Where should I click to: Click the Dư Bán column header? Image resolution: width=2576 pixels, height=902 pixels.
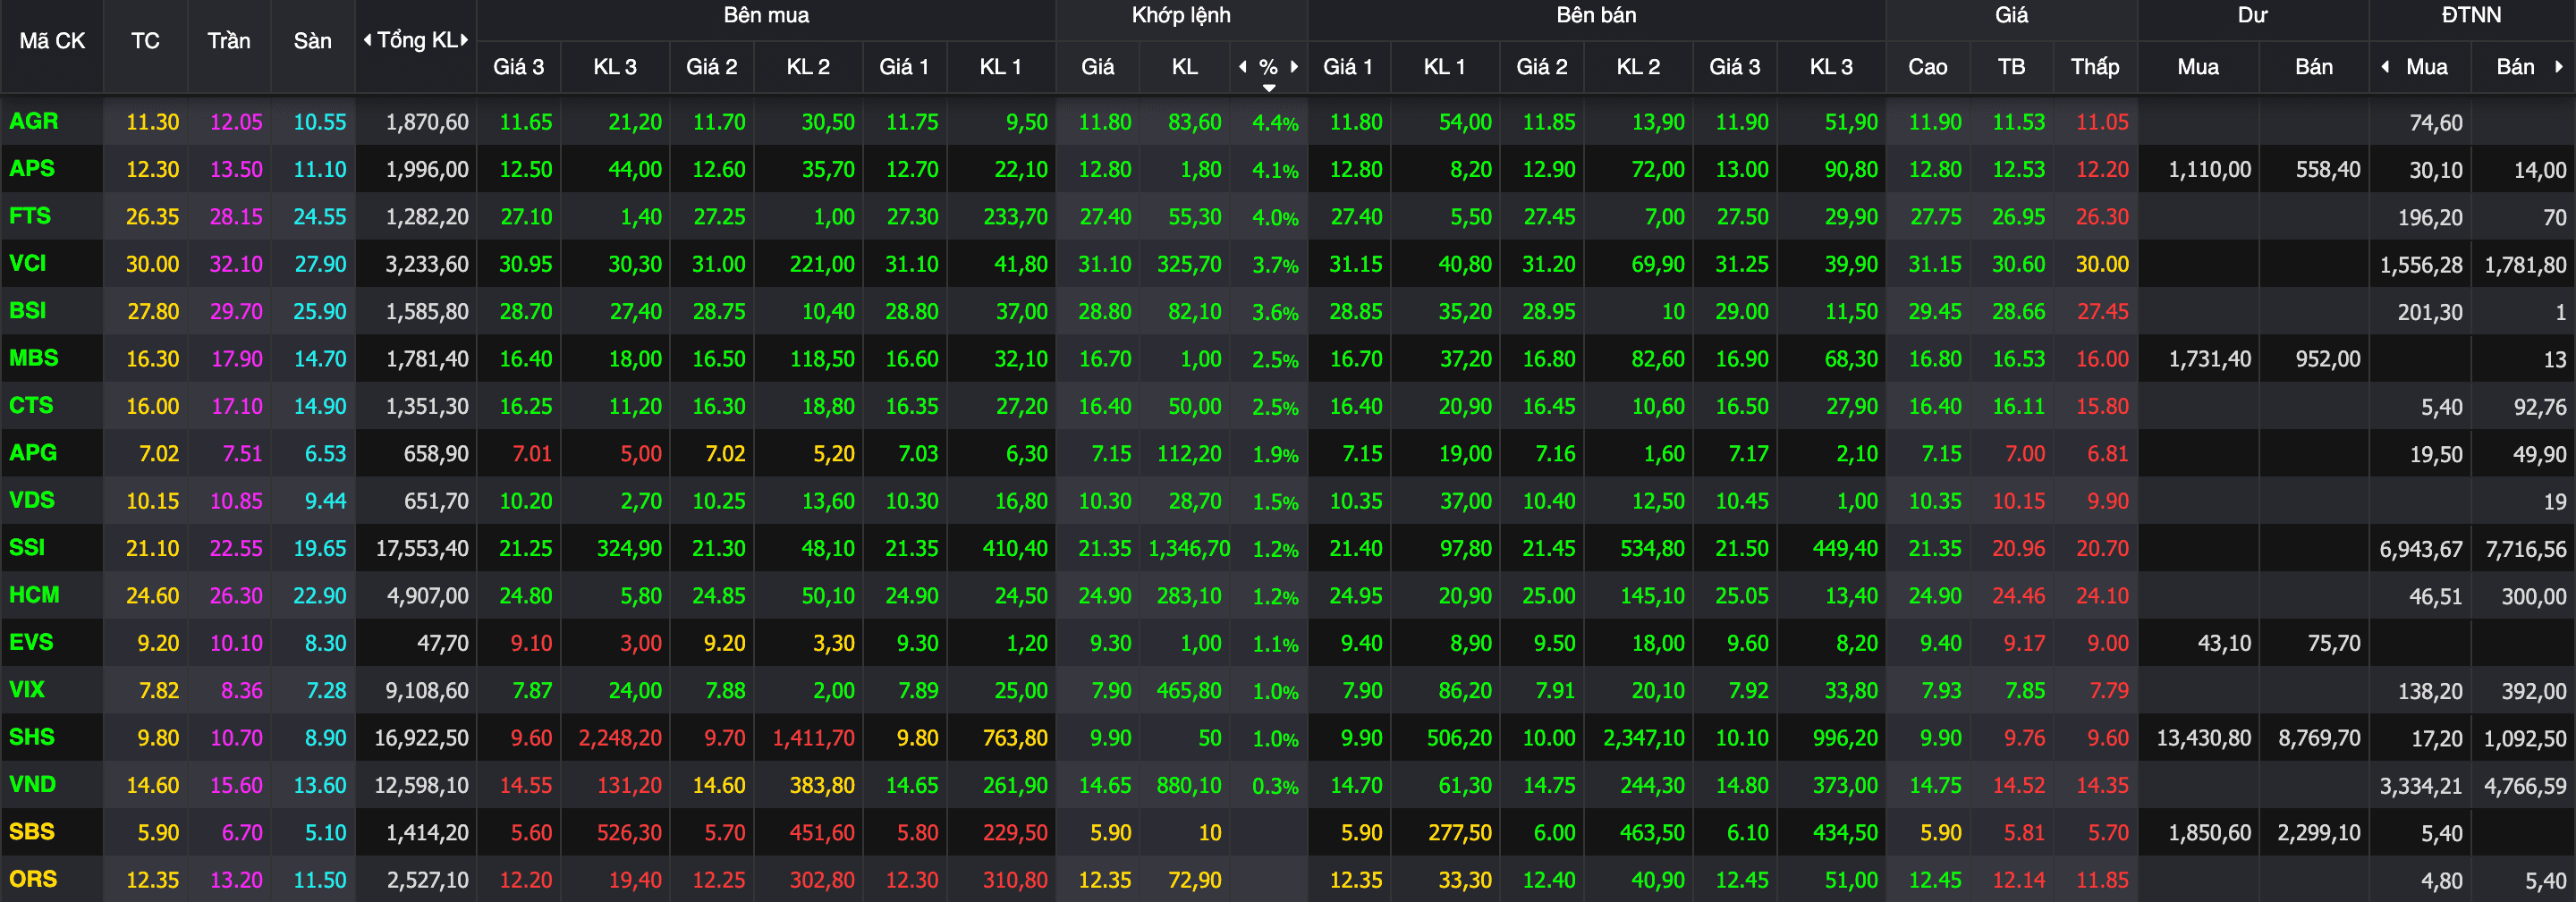(2313, 67)
